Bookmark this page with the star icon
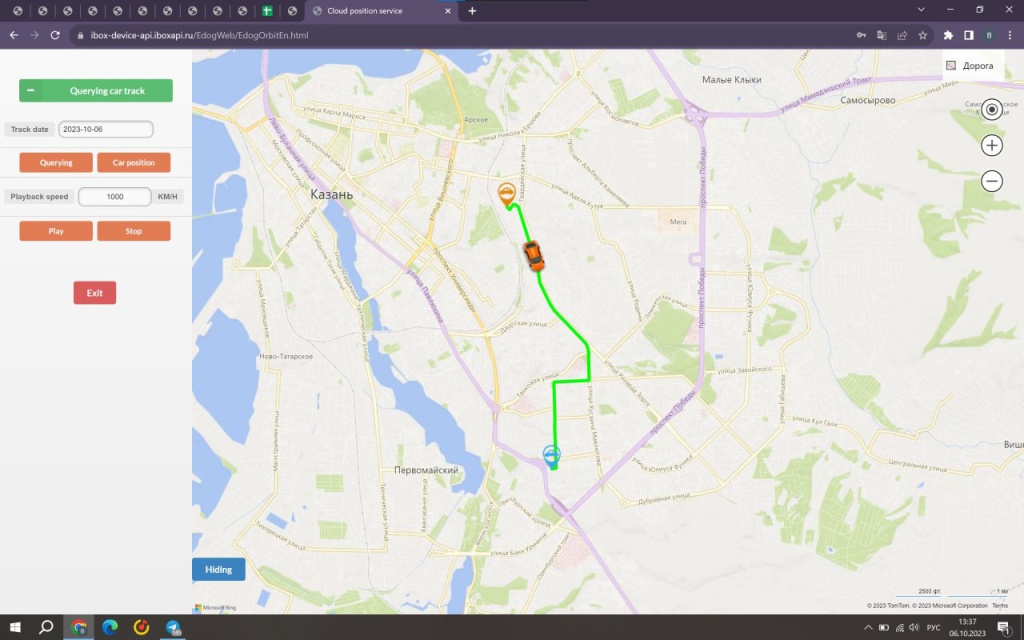The height and width of the screenshot is (640, 1024). click(x=922, y=35)
